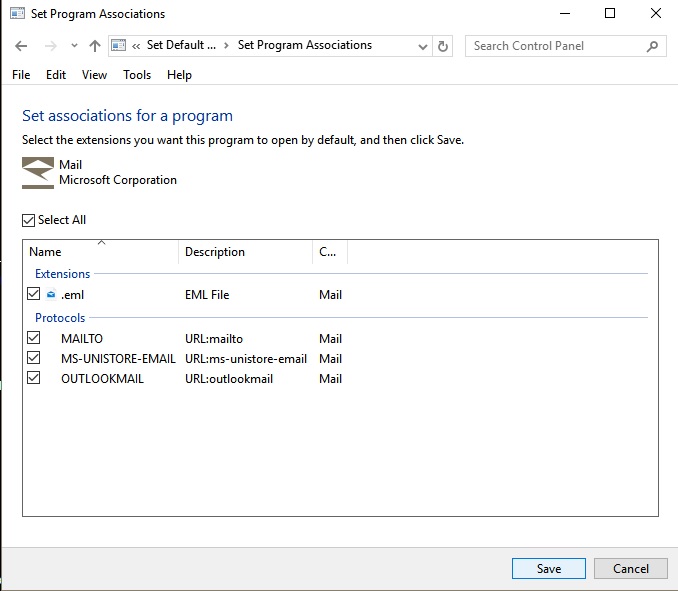The image size is (678, 591).
Task: Open the View menu
Action: (x=94, y=75)
